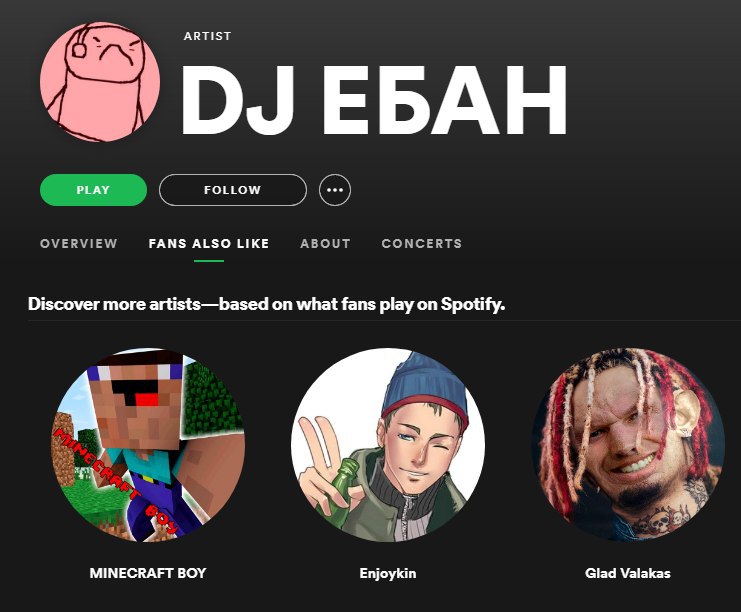Go to the About tab

tap(325, 243)
